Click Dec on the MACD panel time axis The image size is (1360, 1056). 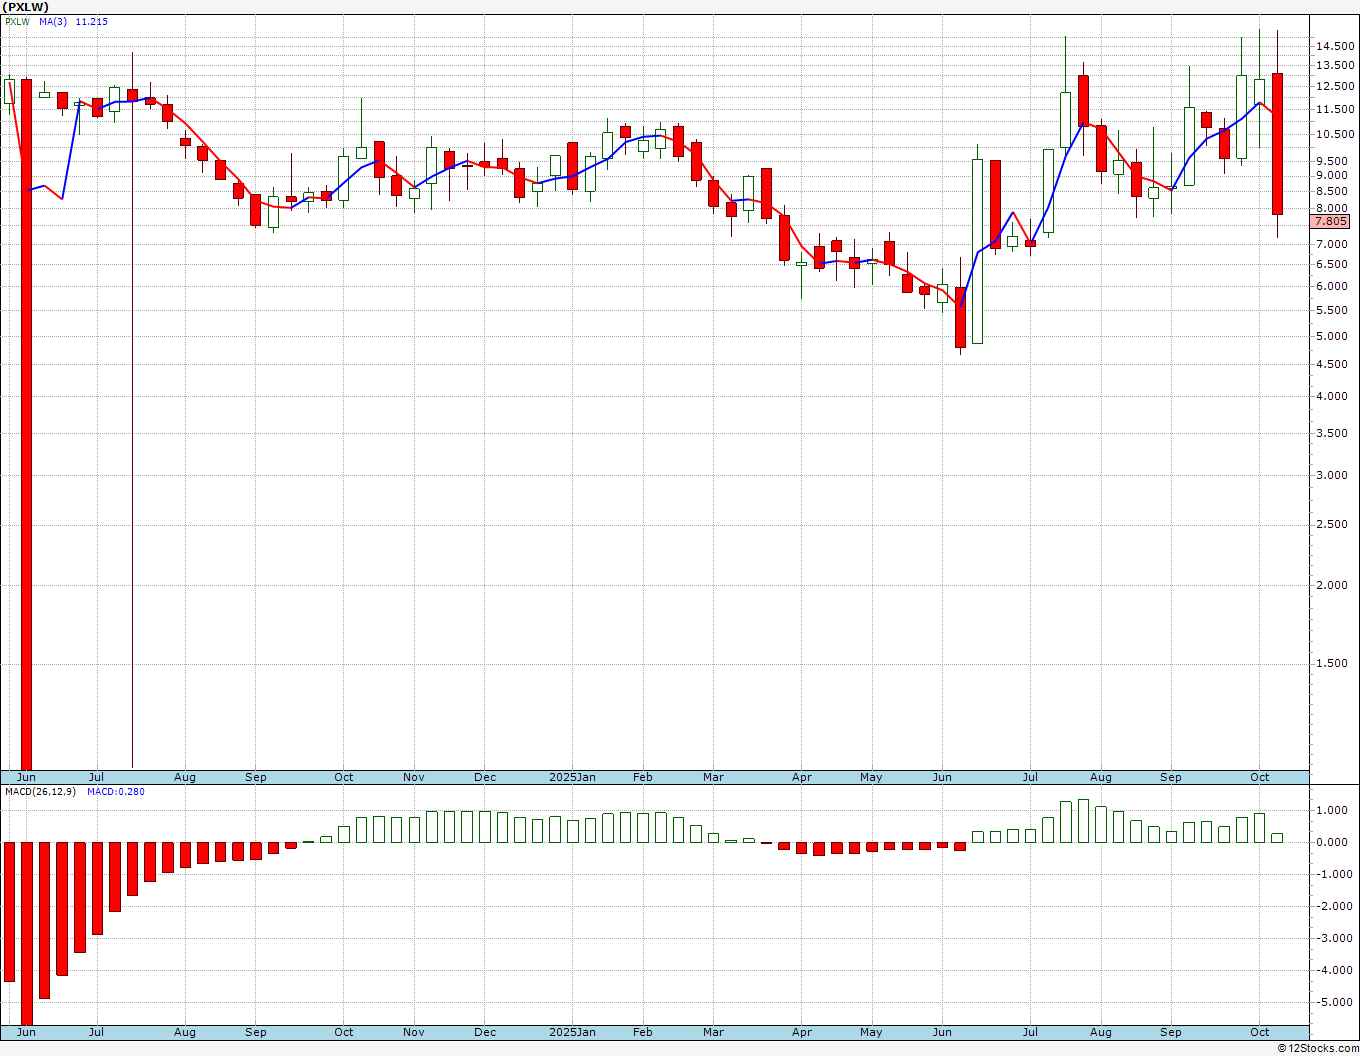485,1032
